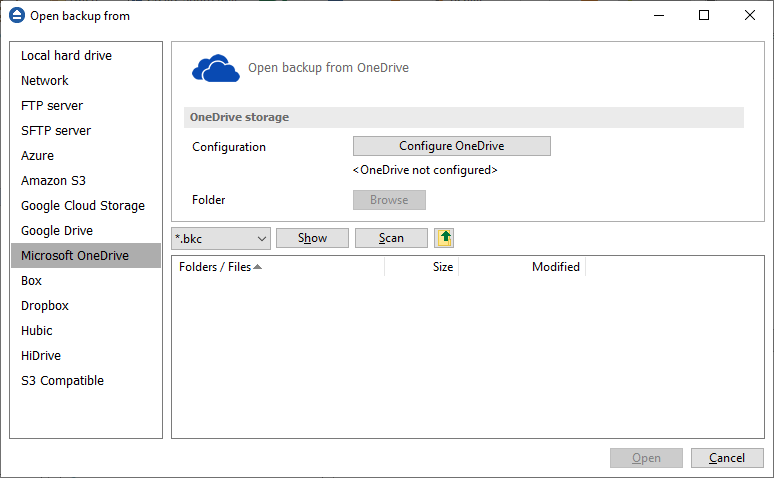The width and height of the screenshot is (774, 478).
Task: Choose SFTP server in the list
Action: 86,130
